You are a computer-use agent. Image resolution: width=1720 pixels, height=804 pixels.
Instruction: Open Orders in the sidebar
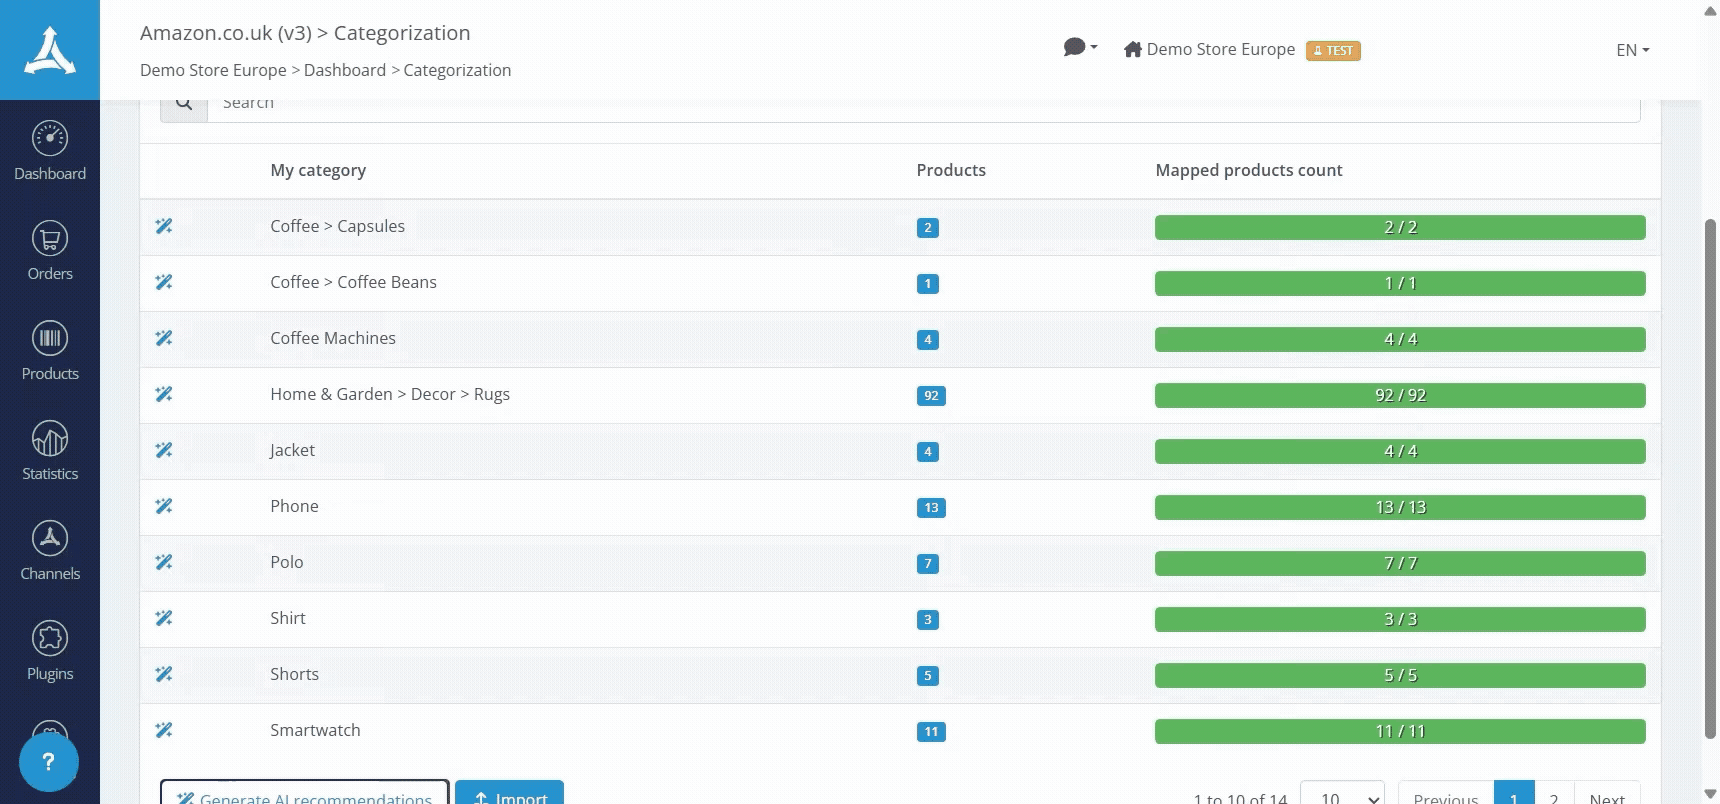50,251
